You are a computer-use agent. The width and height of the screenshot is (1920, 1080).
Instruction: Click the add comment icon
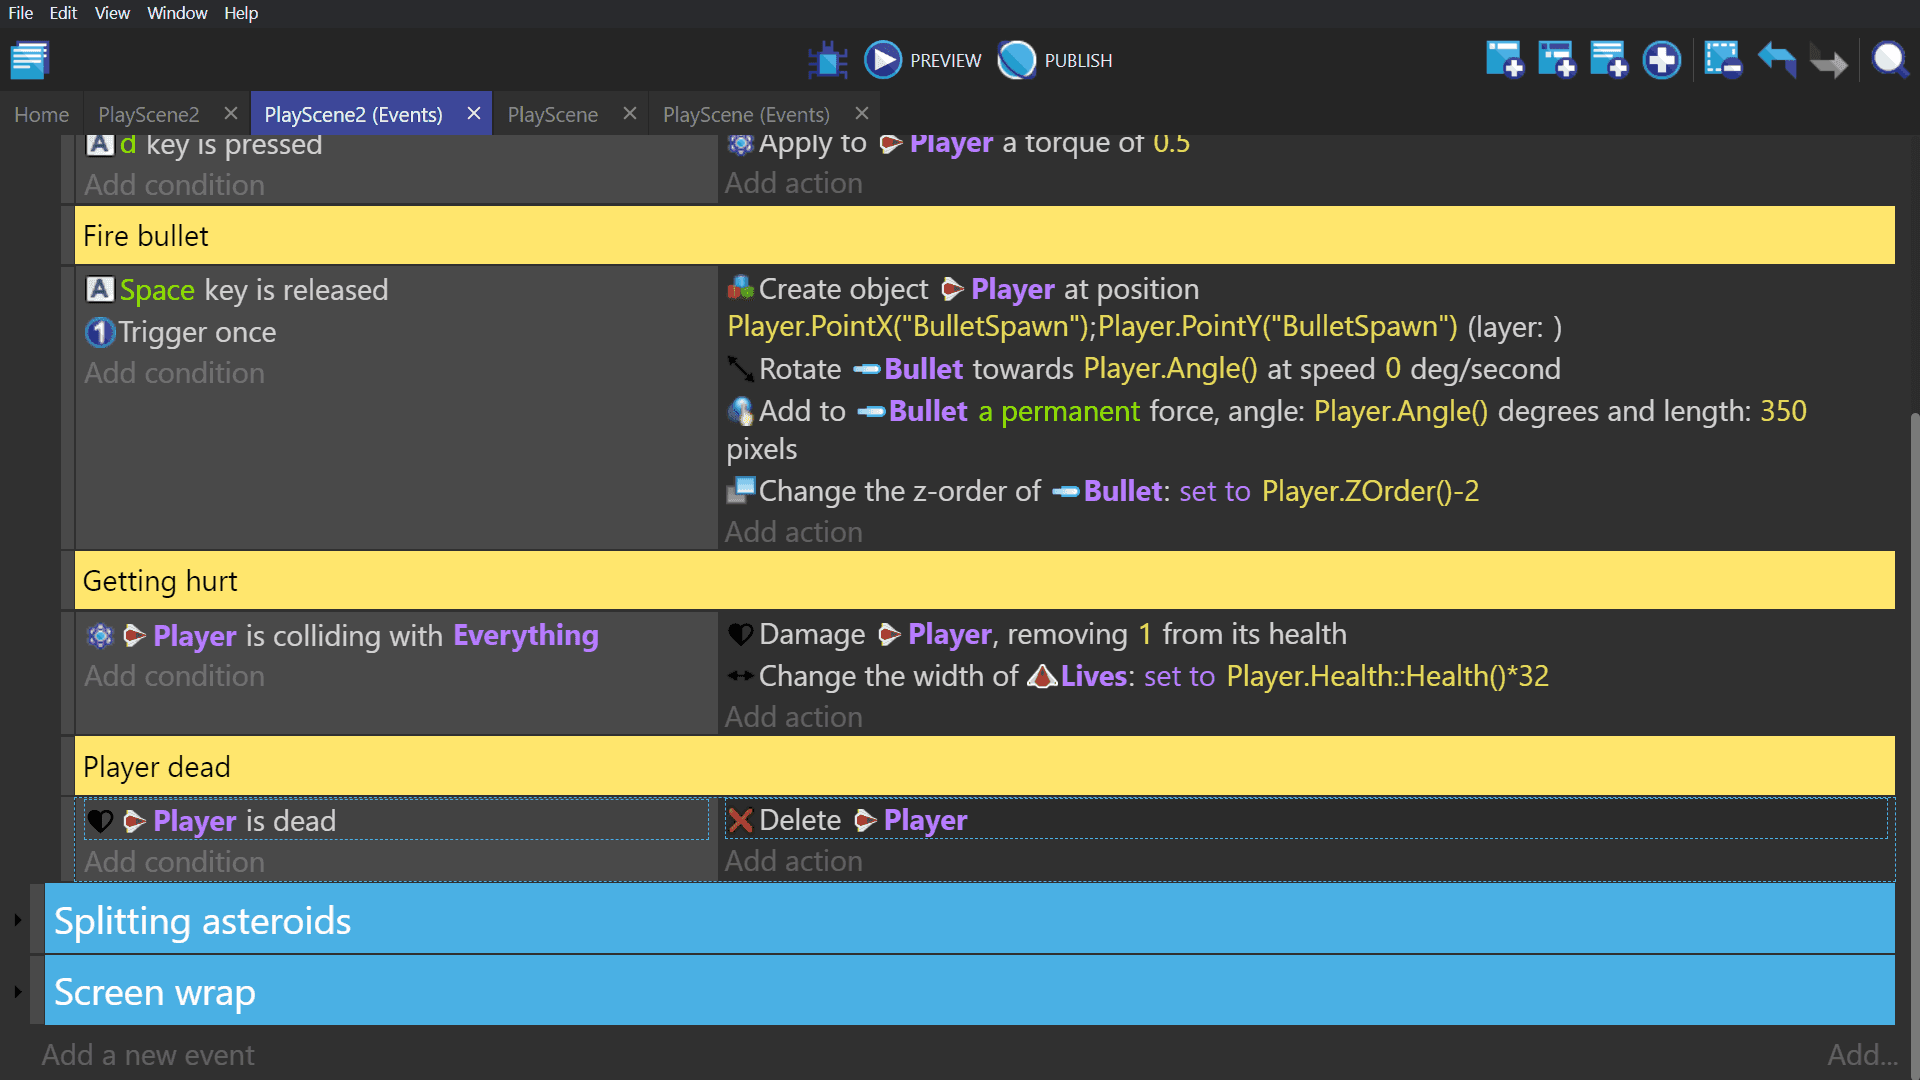[1608, 60]
